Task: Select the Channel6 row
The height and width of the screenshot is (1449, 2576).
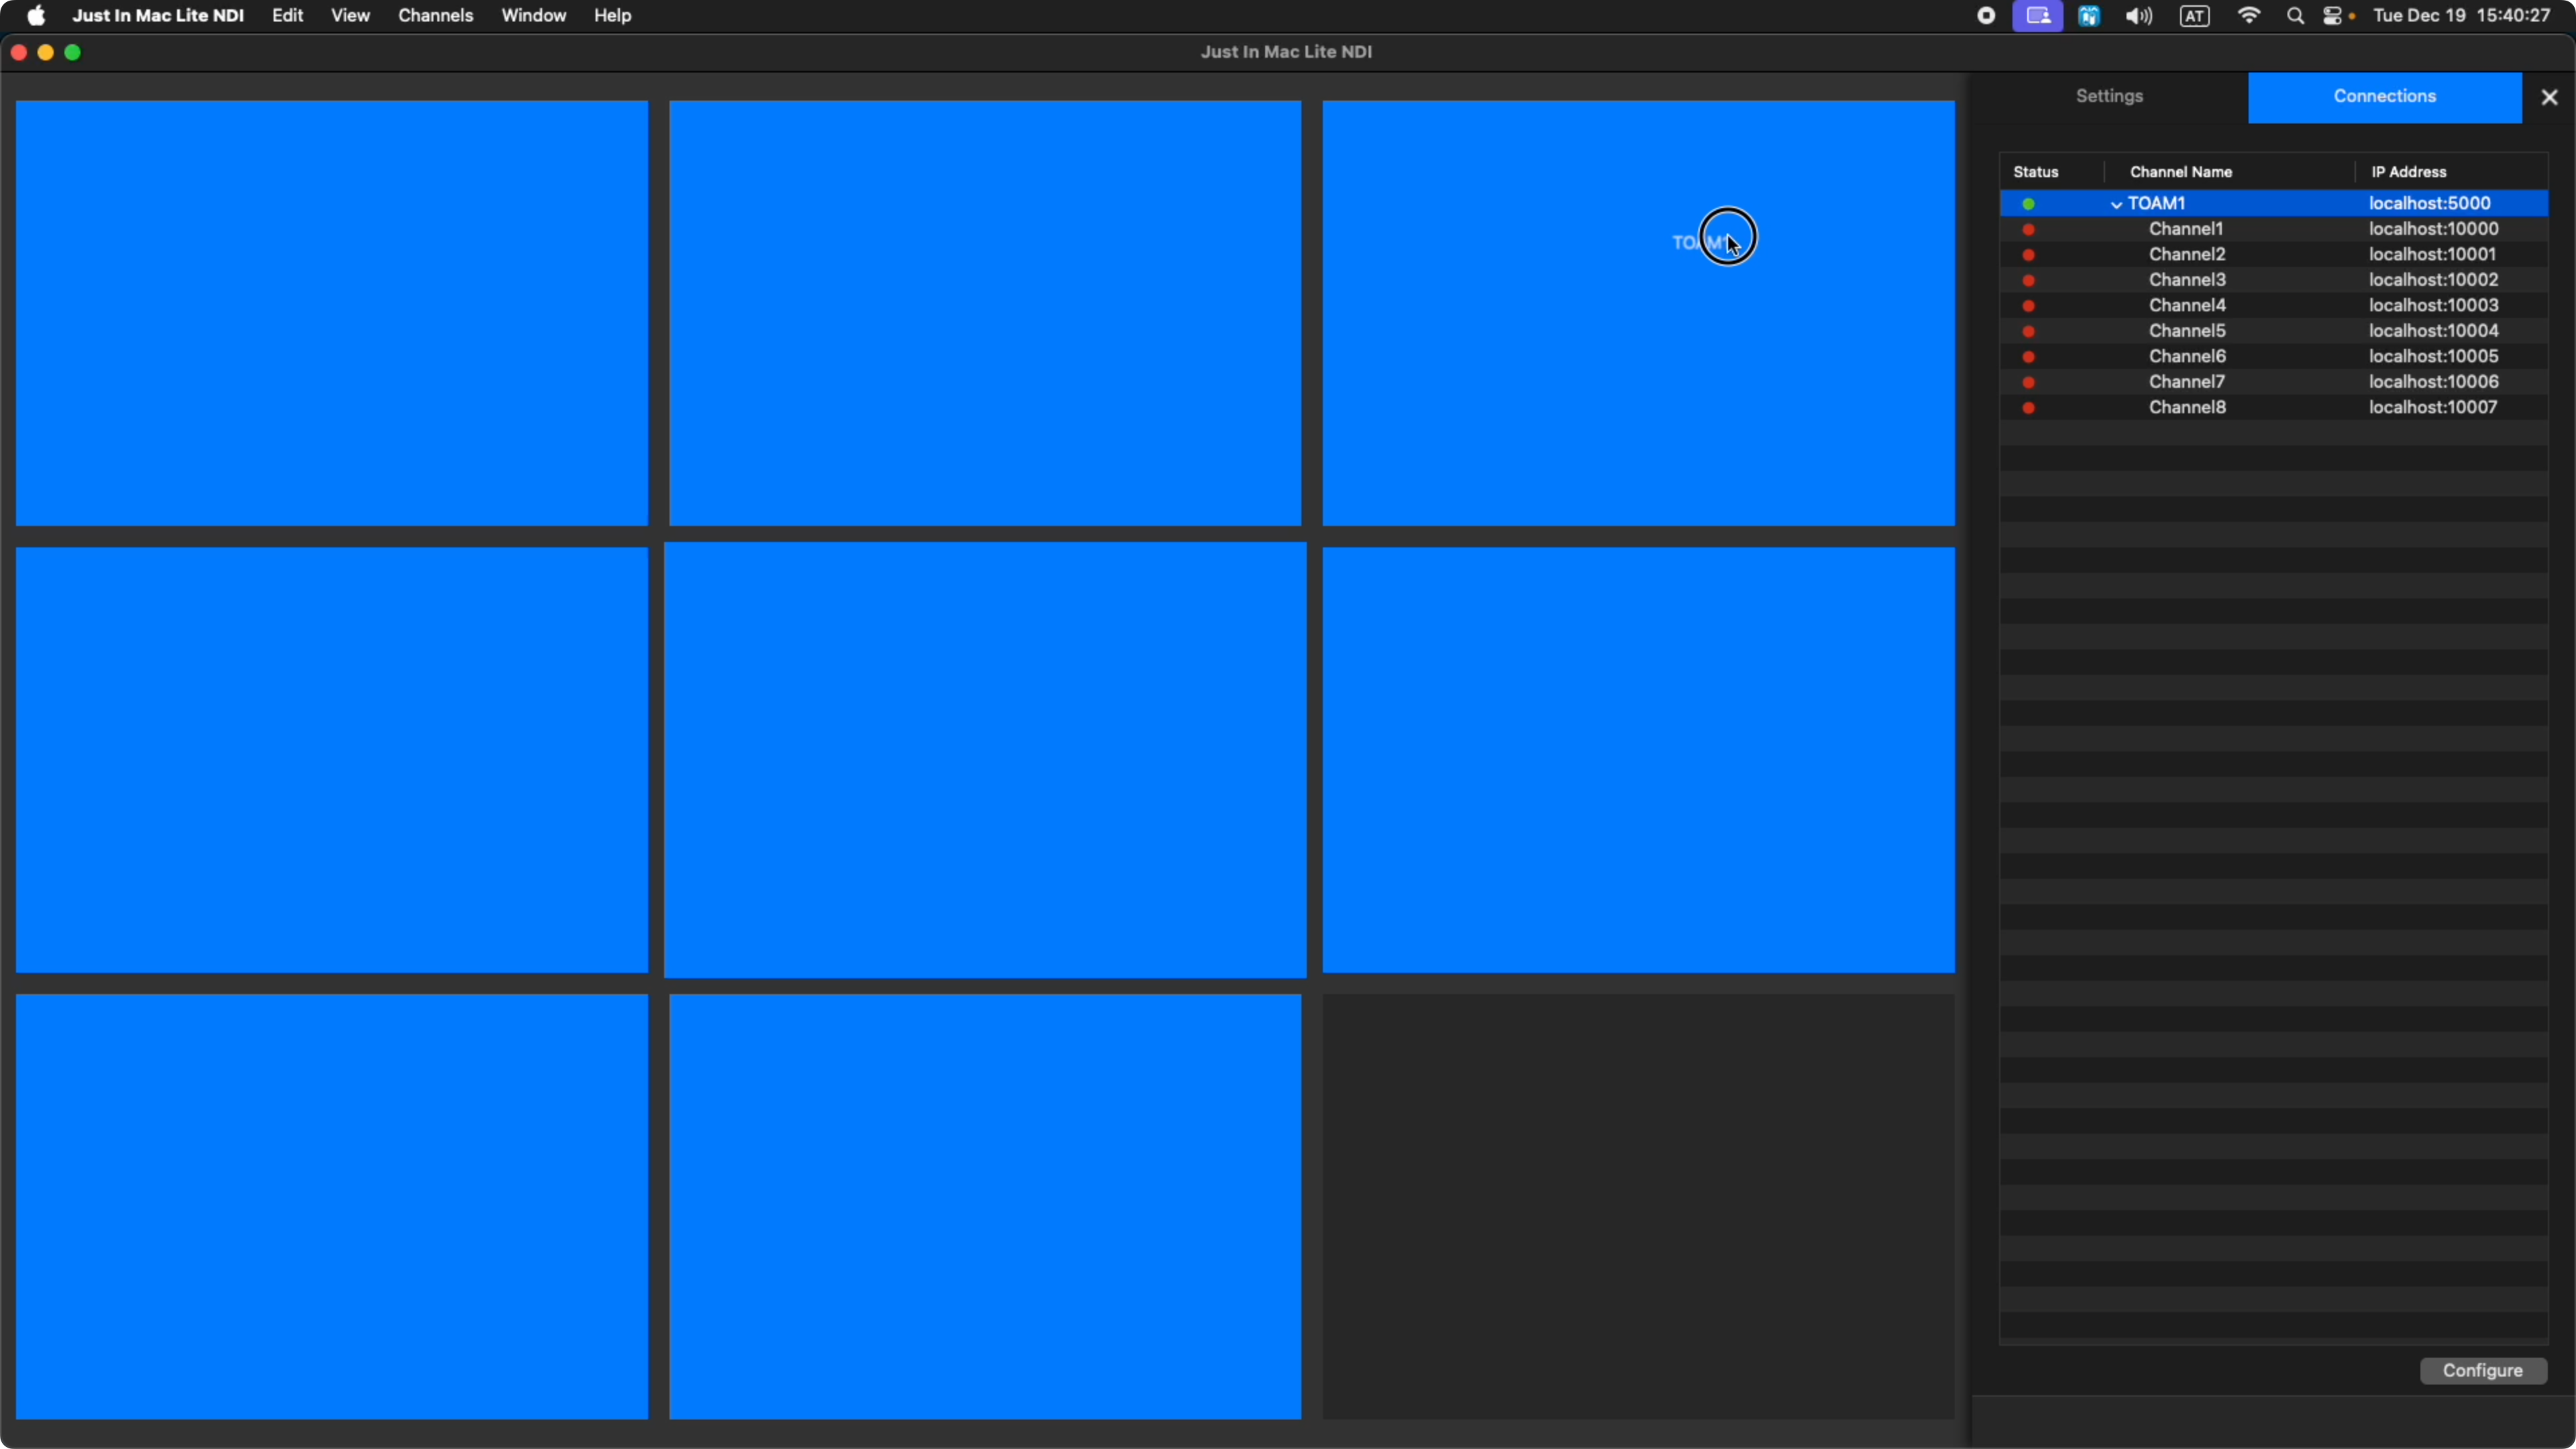Action: (2273, 357)
